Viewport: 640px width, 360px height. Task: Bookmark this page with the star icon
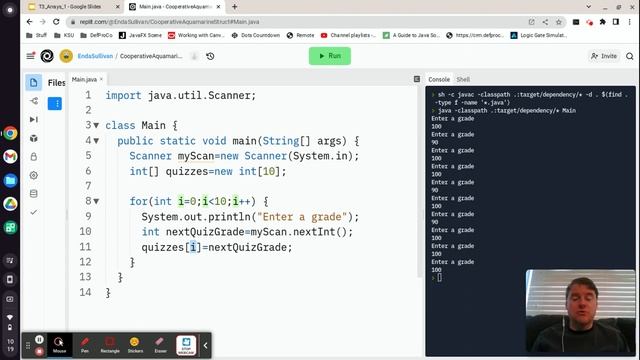tap(559, 22)
